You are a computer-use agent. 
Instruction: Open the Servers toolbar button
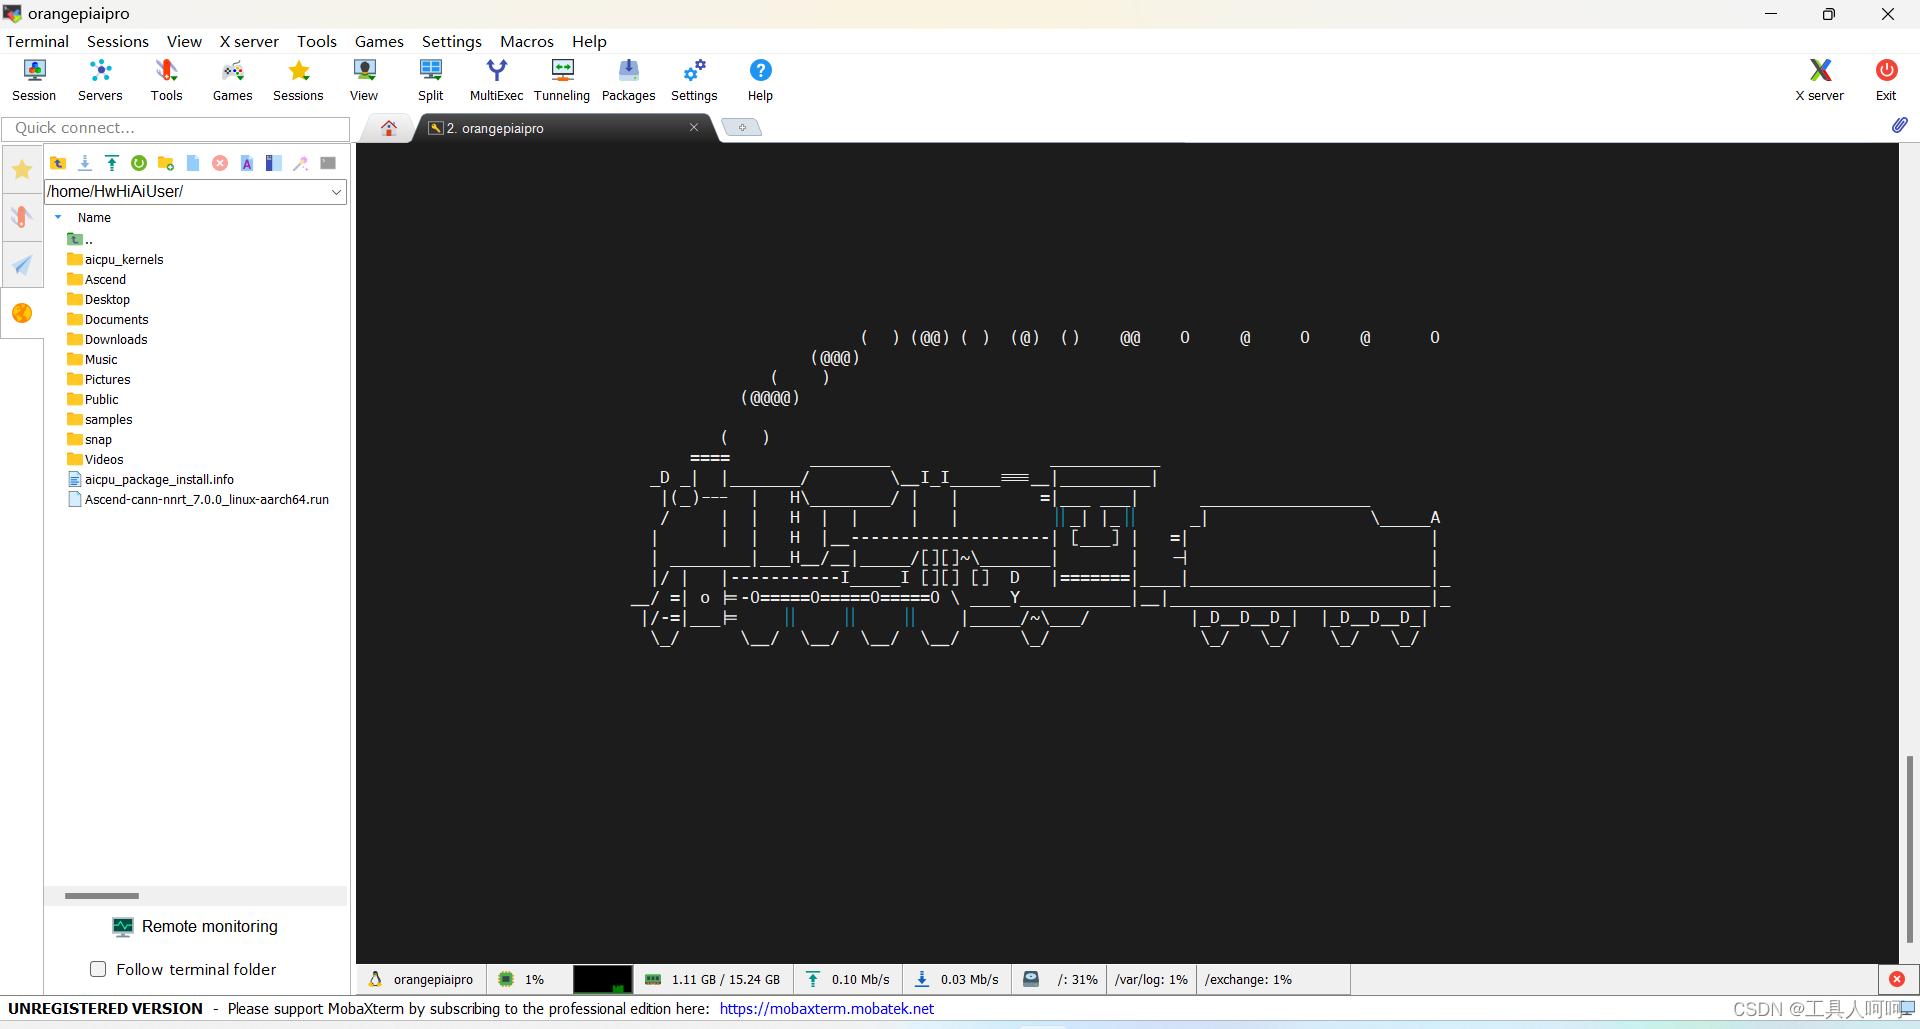point(100,80)
